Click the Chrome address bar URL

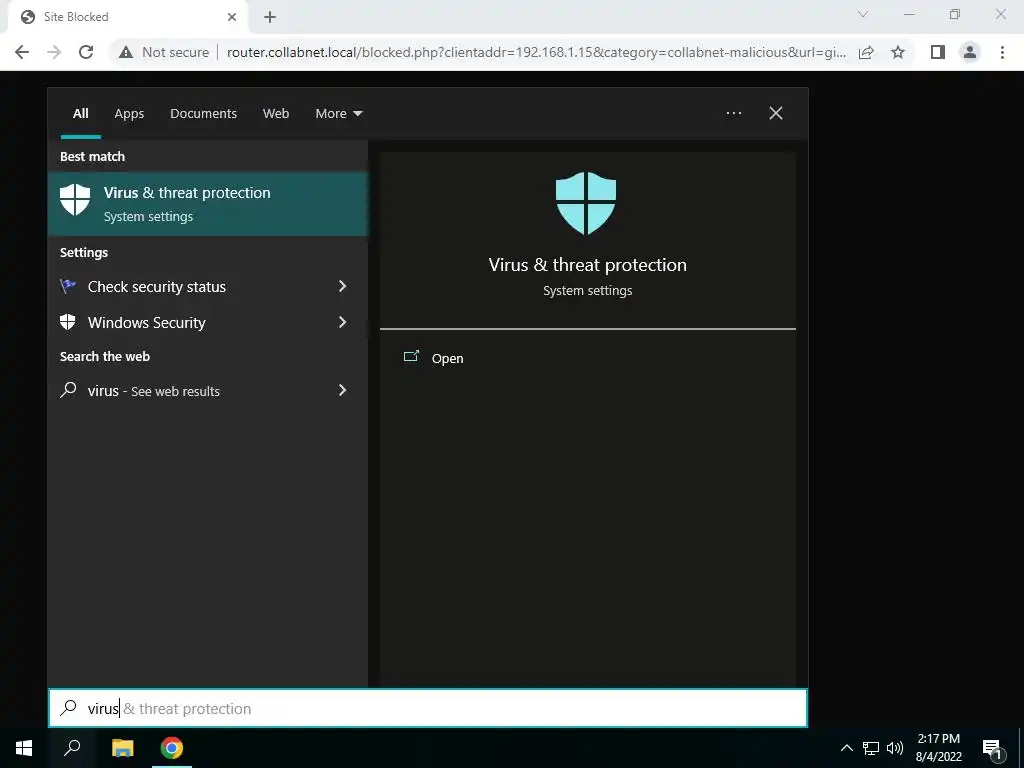pos(536,52)
